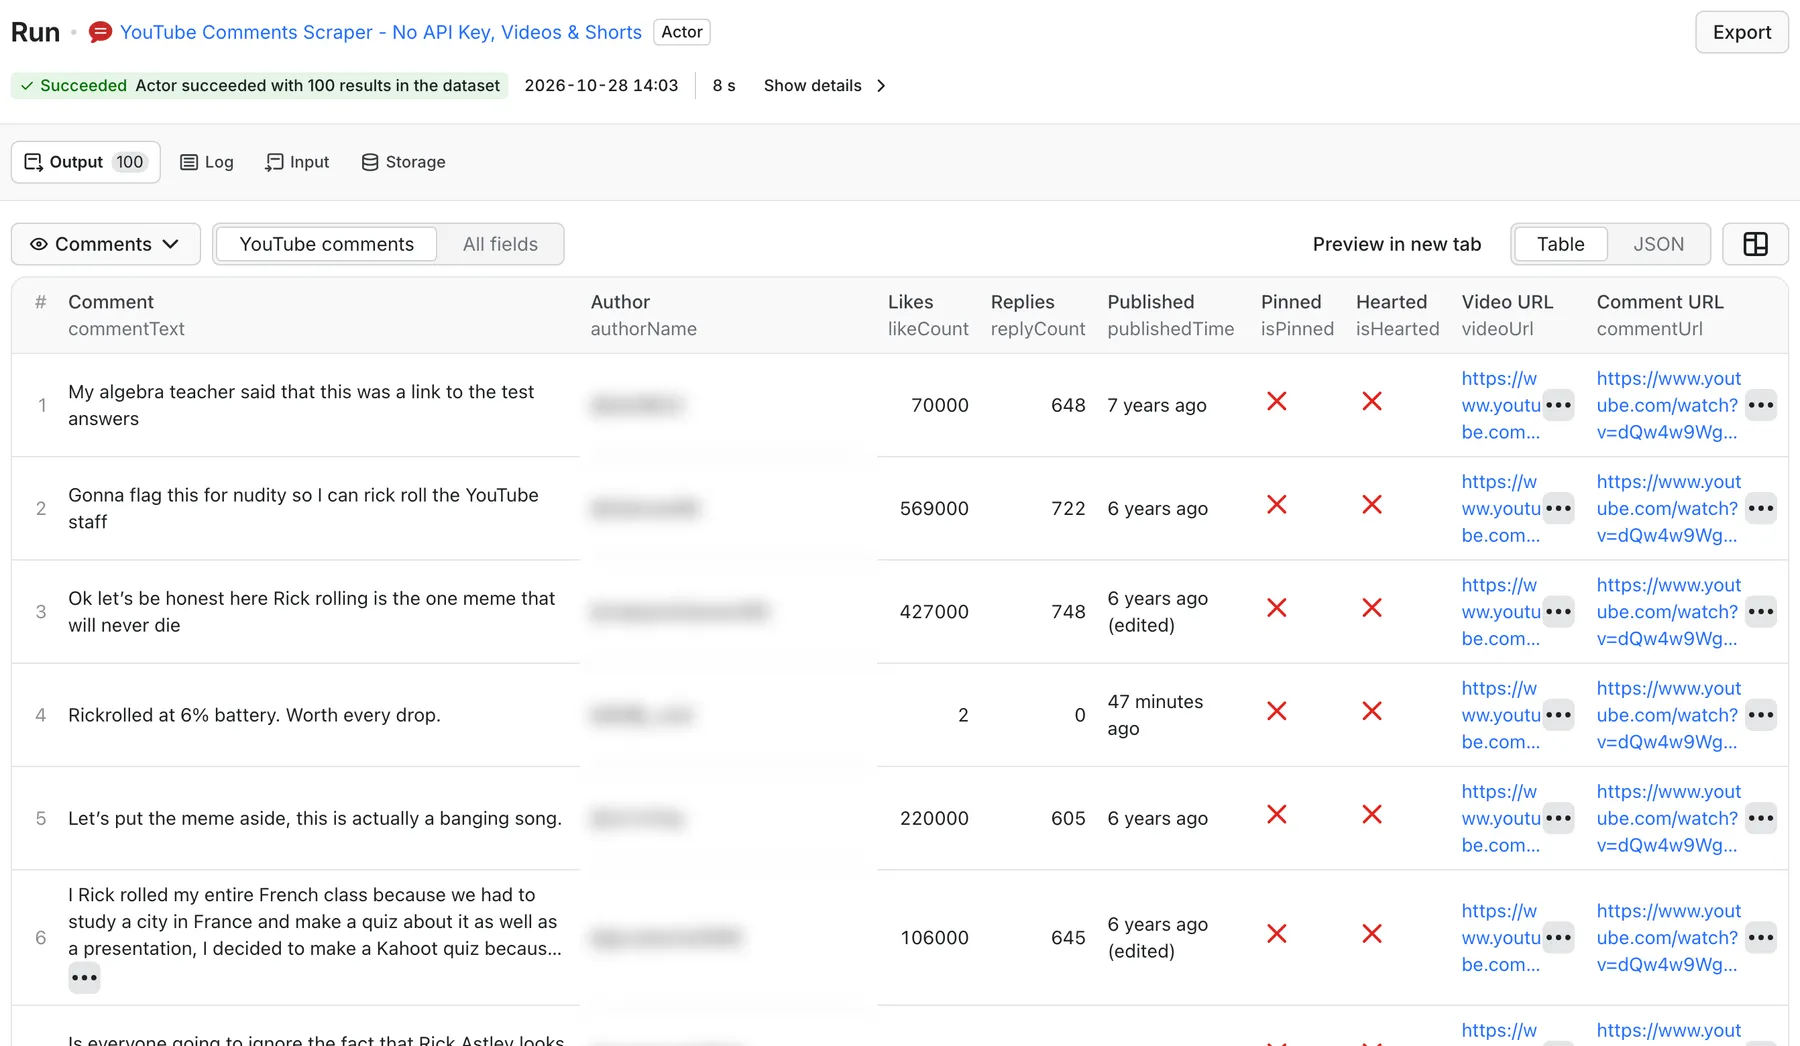Click the Actor badge label
1800x1046 pixels.
click(682, 32)
